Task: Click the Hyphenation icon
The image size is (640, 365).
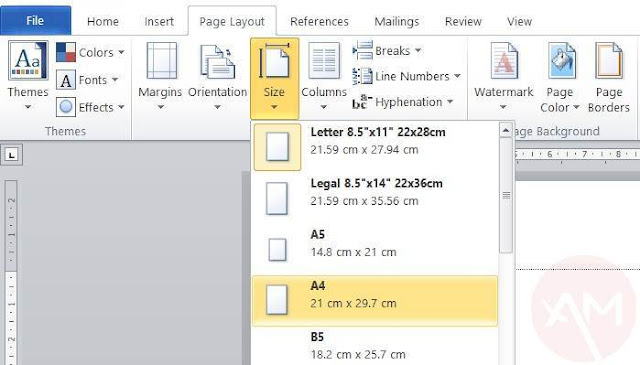Action: [362, 102]
